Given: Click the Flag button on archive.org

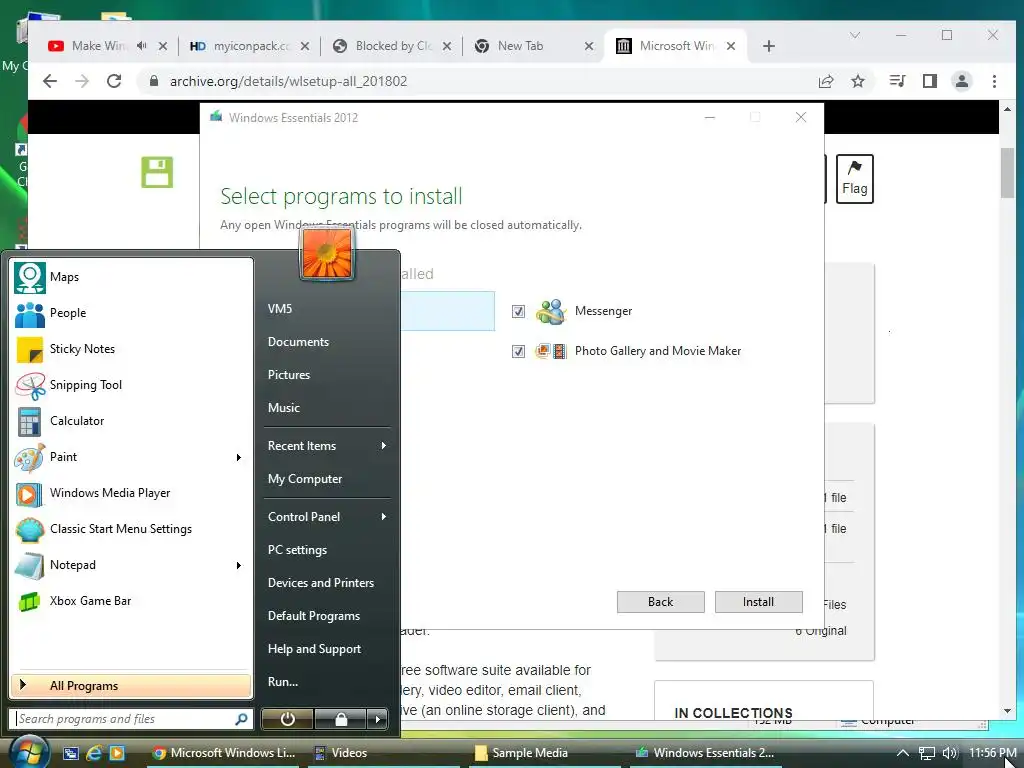Looking at the screenshot, I should click(x=854, y=178).
